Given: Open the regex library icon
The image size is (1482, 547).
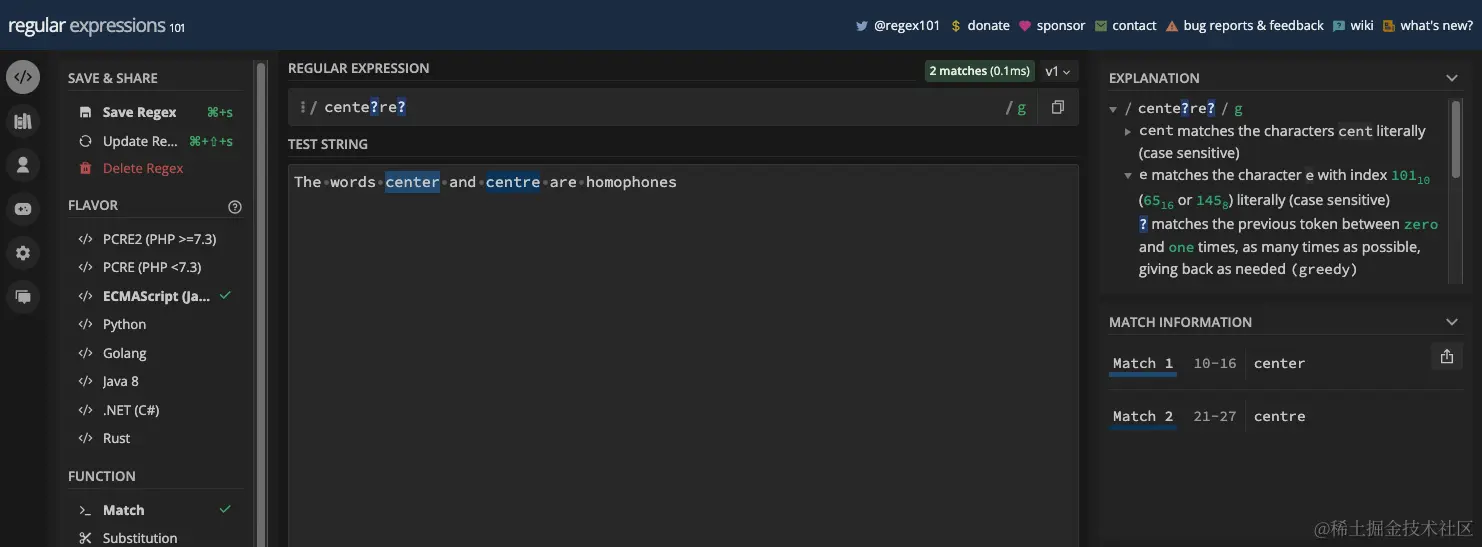Looking at the screenshot, I should pyautogui.click(x=23, y=121).
